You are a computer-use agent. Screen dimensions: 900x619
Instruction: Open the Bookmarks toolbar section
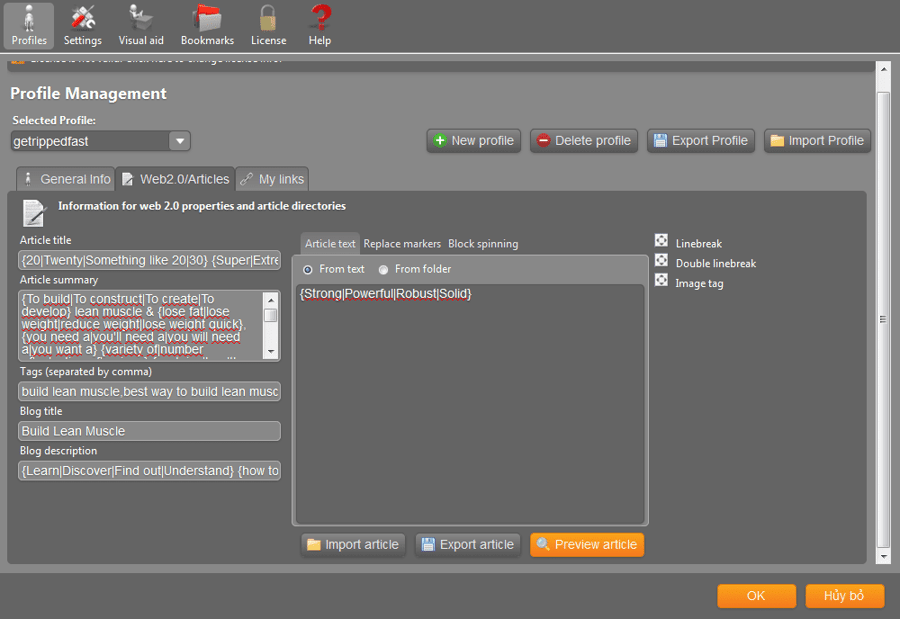[207, 26]
